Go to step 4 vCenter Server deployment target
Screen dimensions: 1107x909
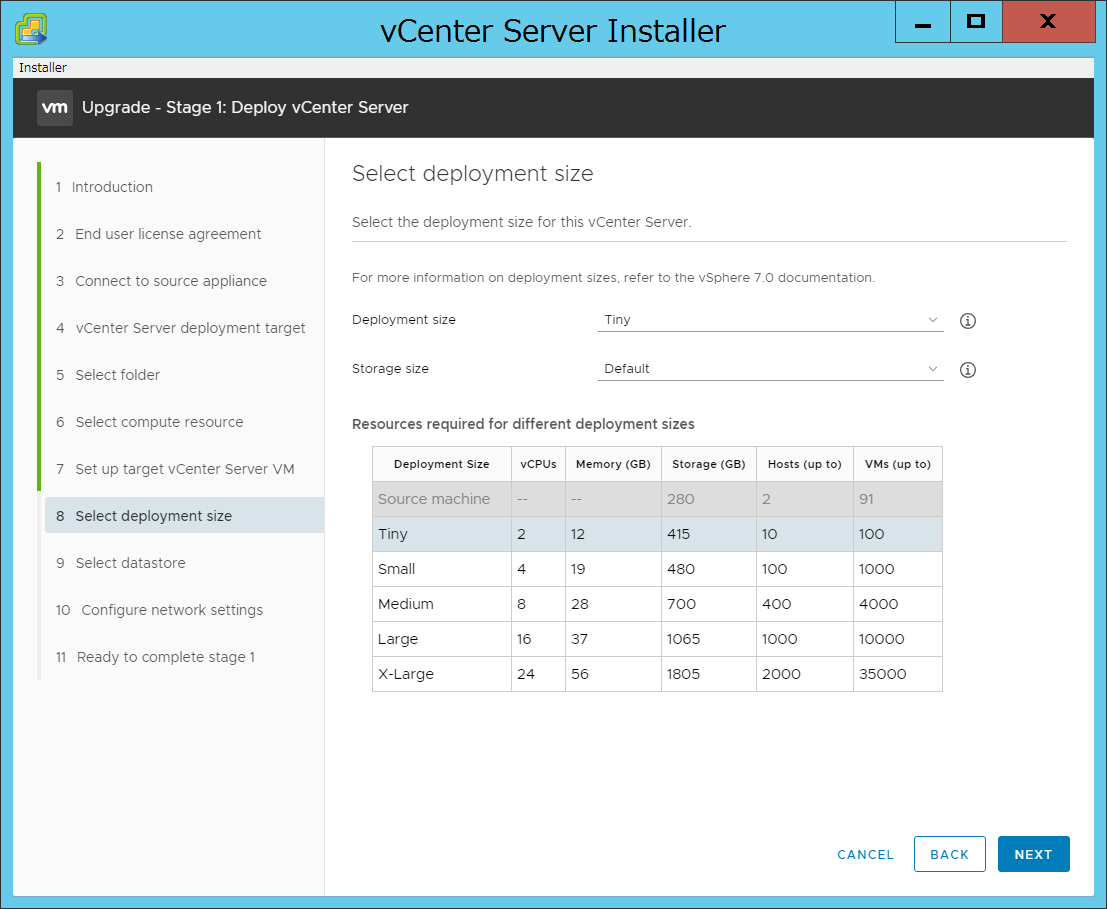(181, 327)
